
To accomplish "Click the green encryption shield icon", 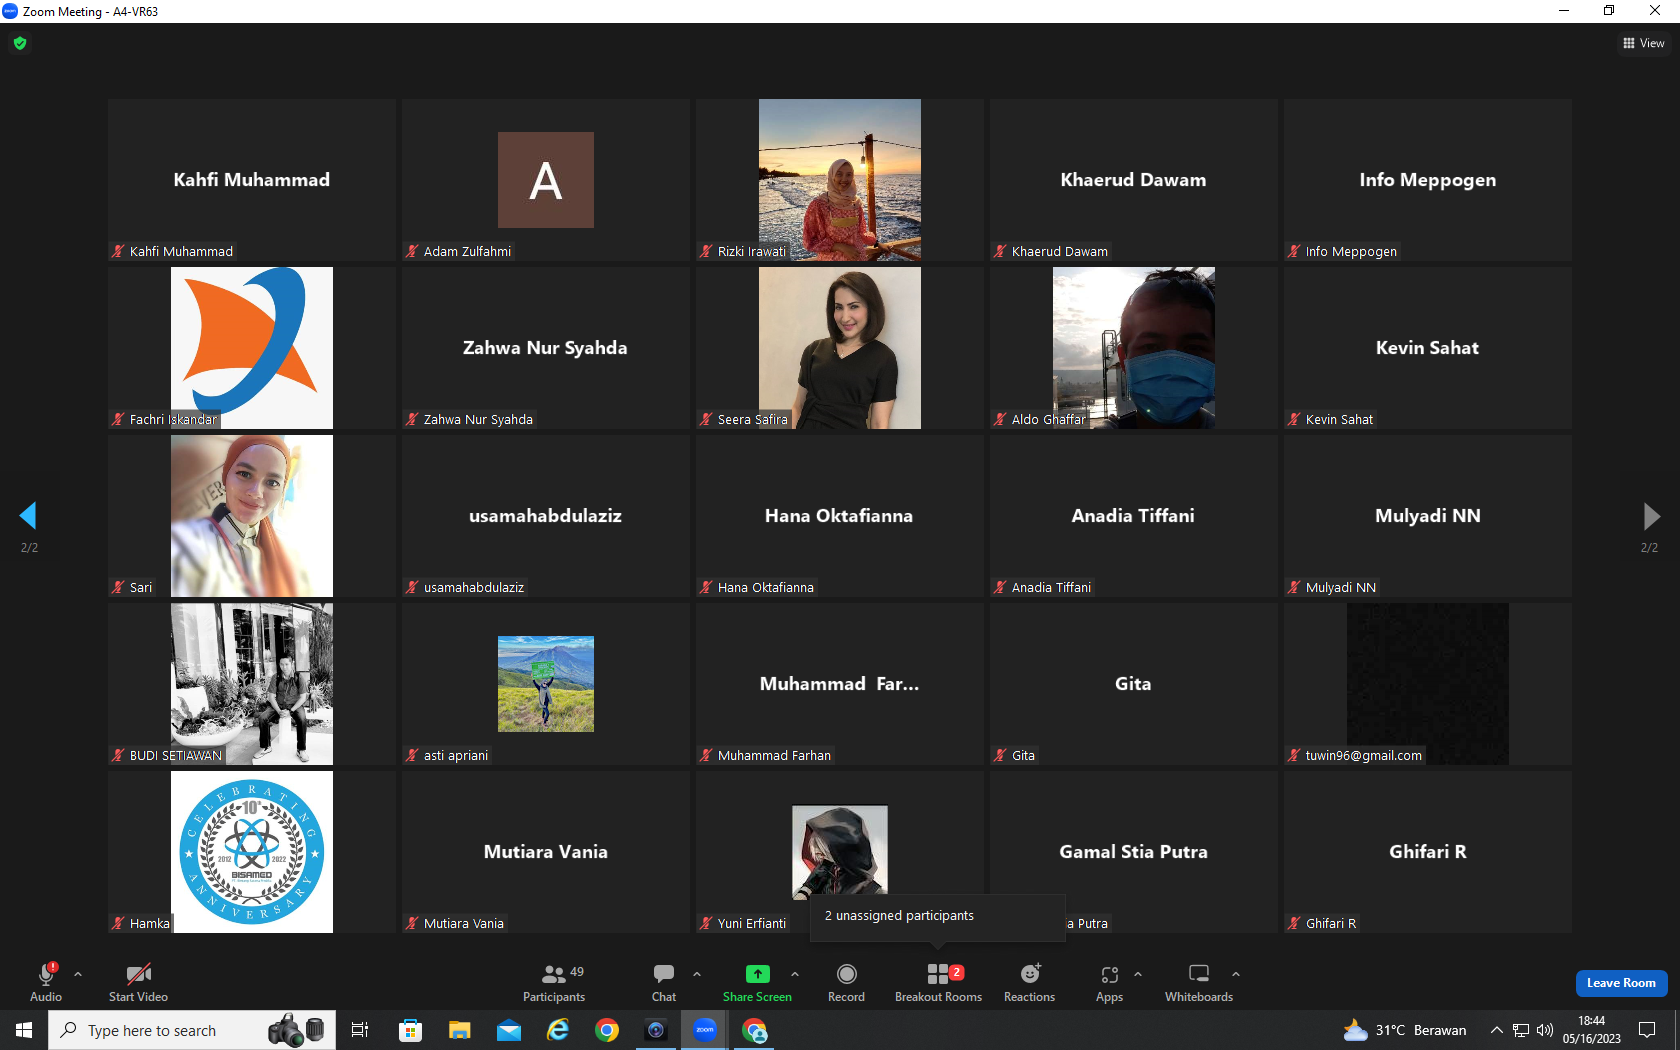I will coord(20,43).
